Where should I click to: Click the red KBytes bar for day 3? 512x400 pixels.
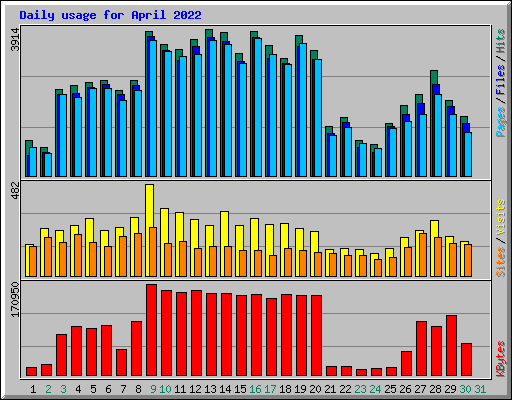click(x=61, y=355)
